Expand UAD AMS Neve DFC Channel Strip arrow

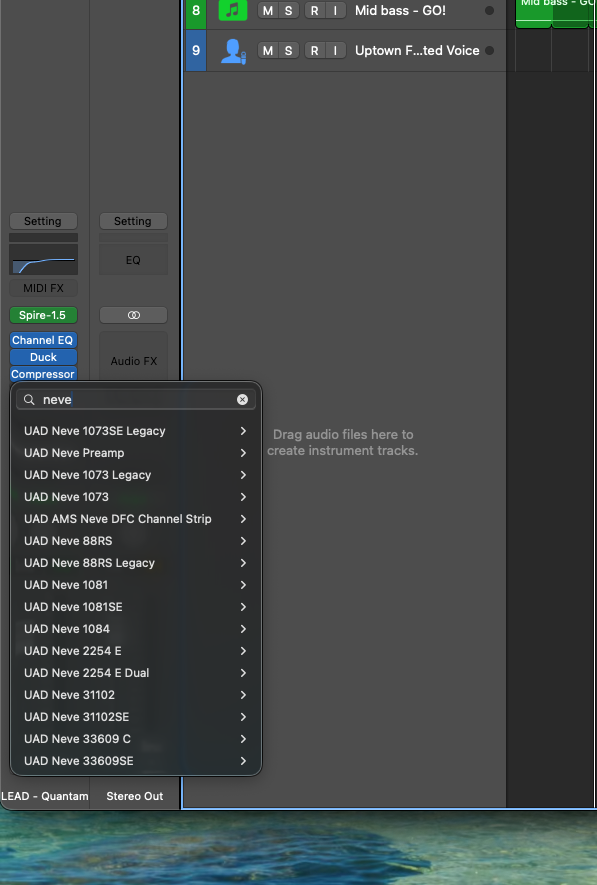[243, 519]
